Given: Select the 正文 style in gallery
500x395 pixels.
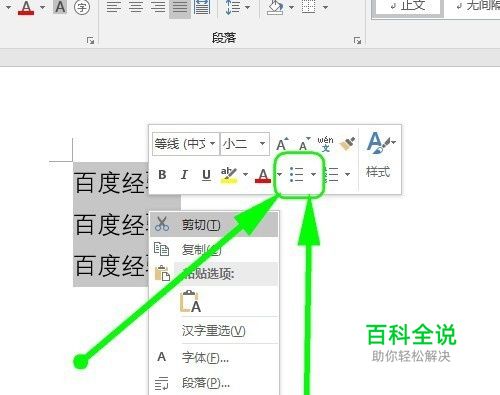Looking at the screenshot, I should coord(408,7).
